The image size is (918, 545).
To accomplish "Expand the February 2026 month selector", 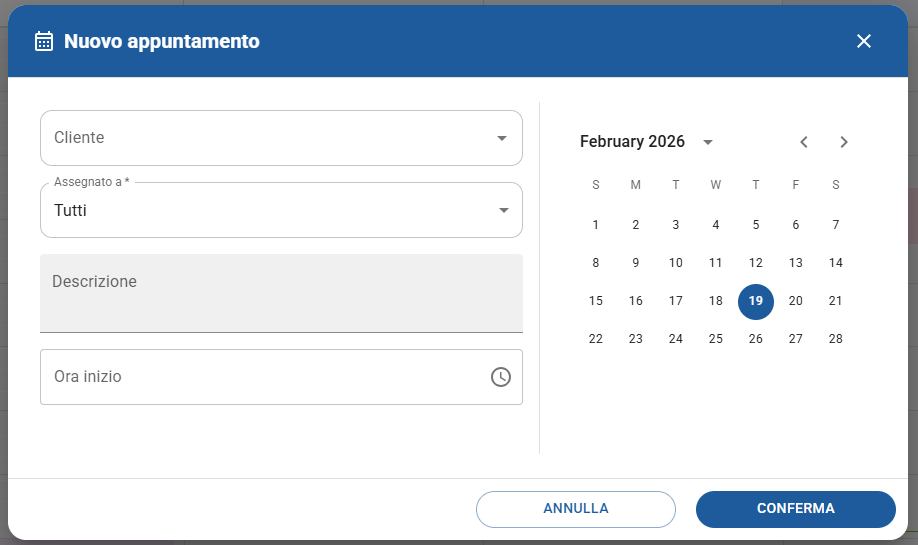I will pyautogui.click(x=708, y=142).
